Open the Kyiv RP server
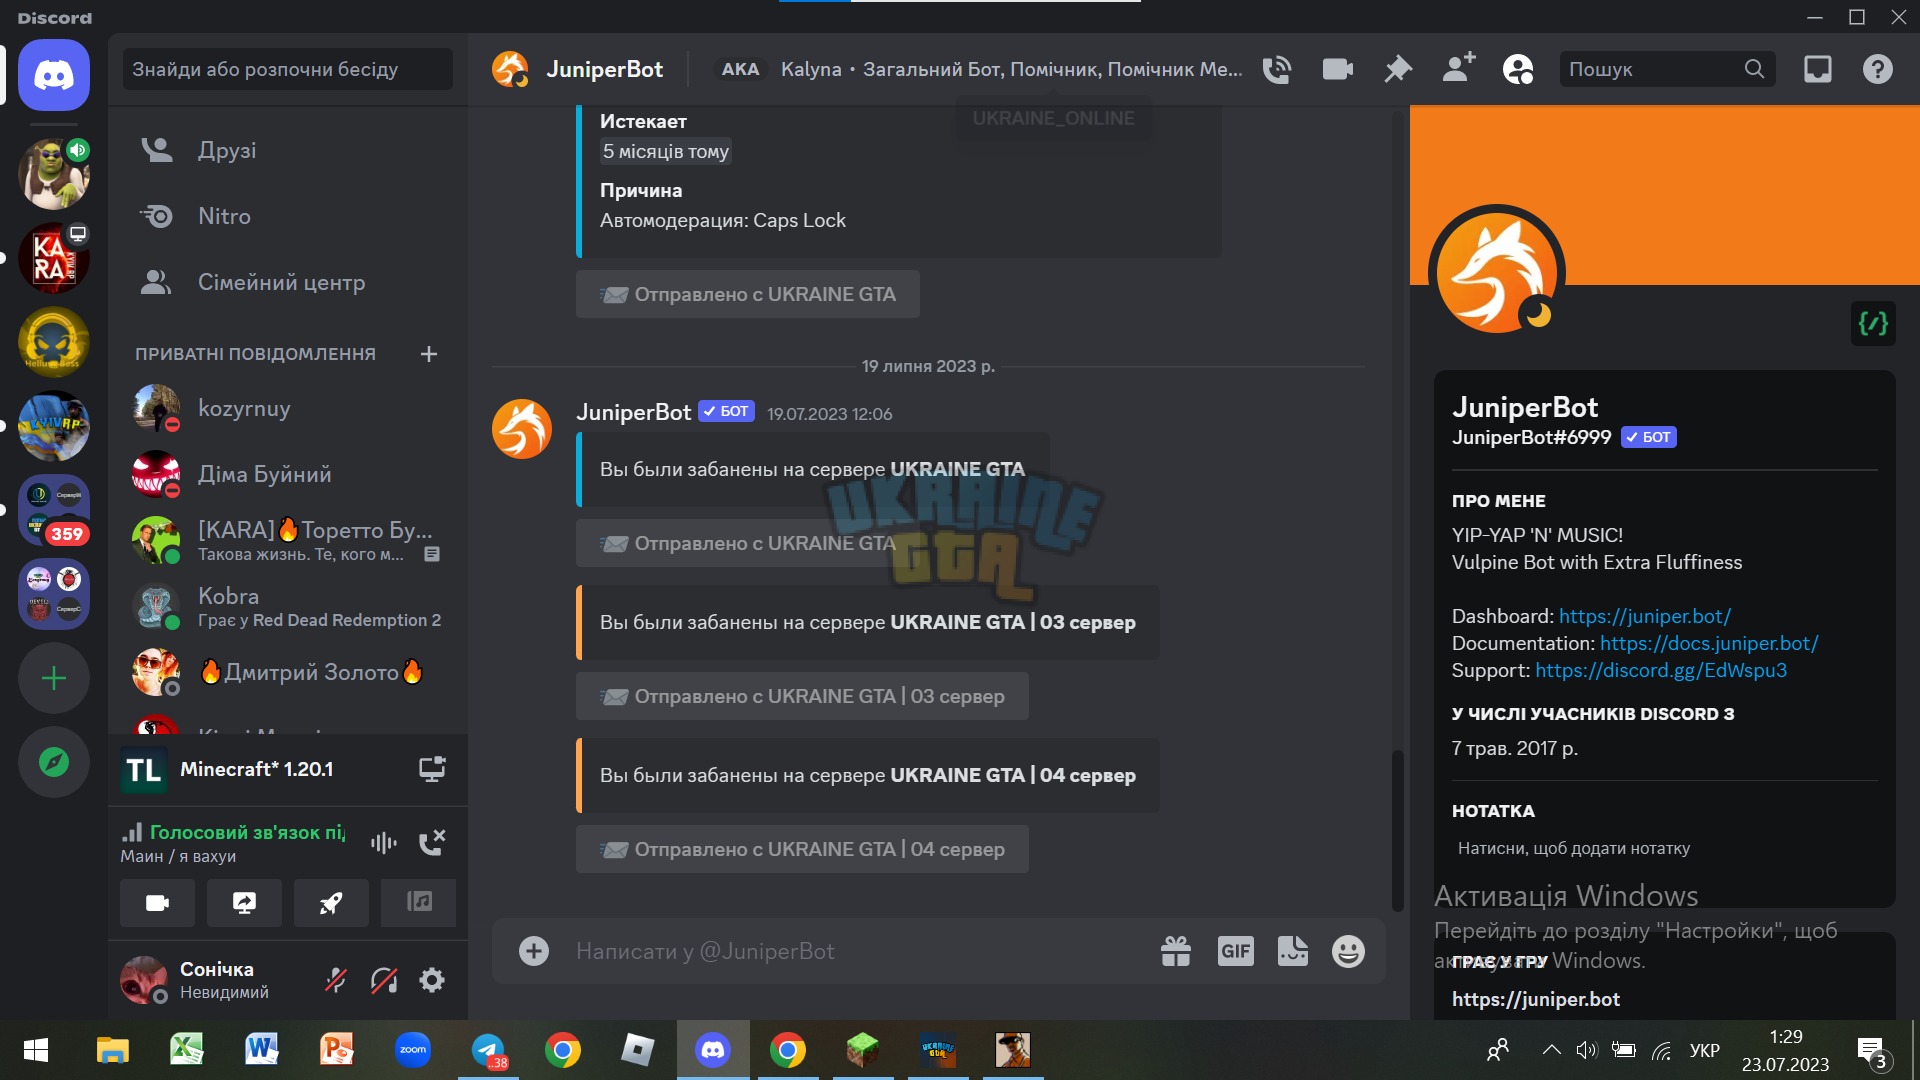Image resolution: width=1920 pixels, height=1080 pixels. (54, 426)
